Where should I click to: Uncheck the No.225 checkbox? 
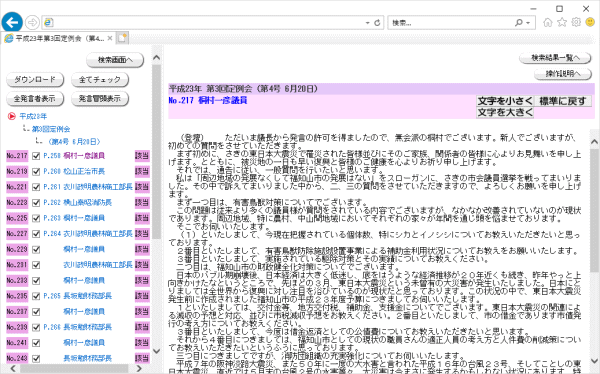tap(36, 218)
